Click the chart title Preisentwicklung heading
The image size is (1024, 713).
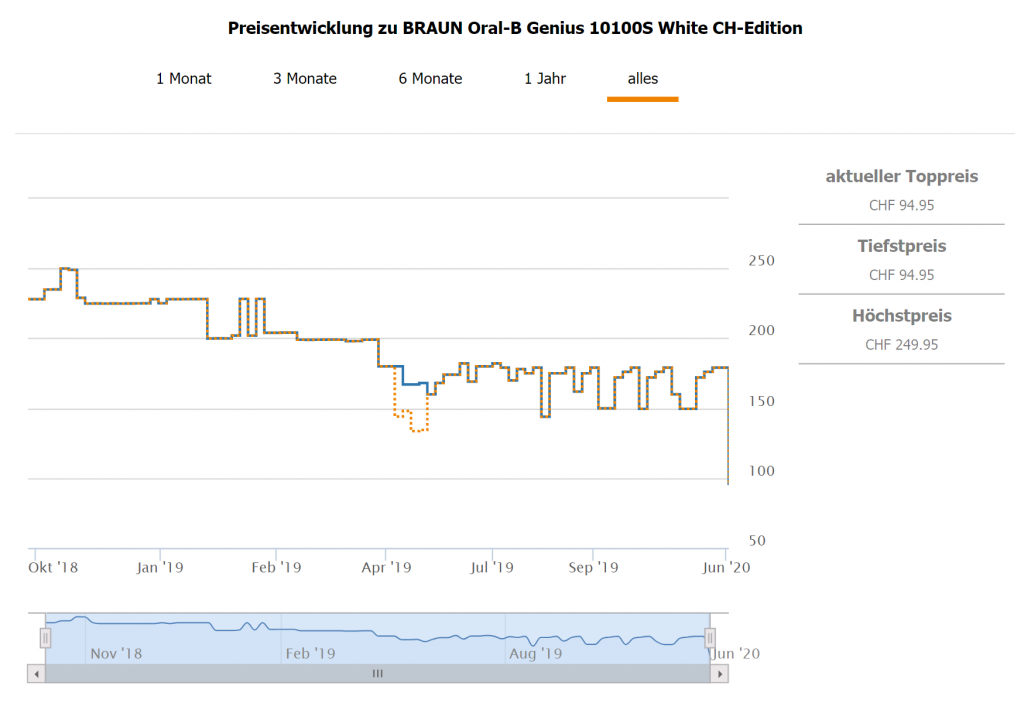(515, 28)
